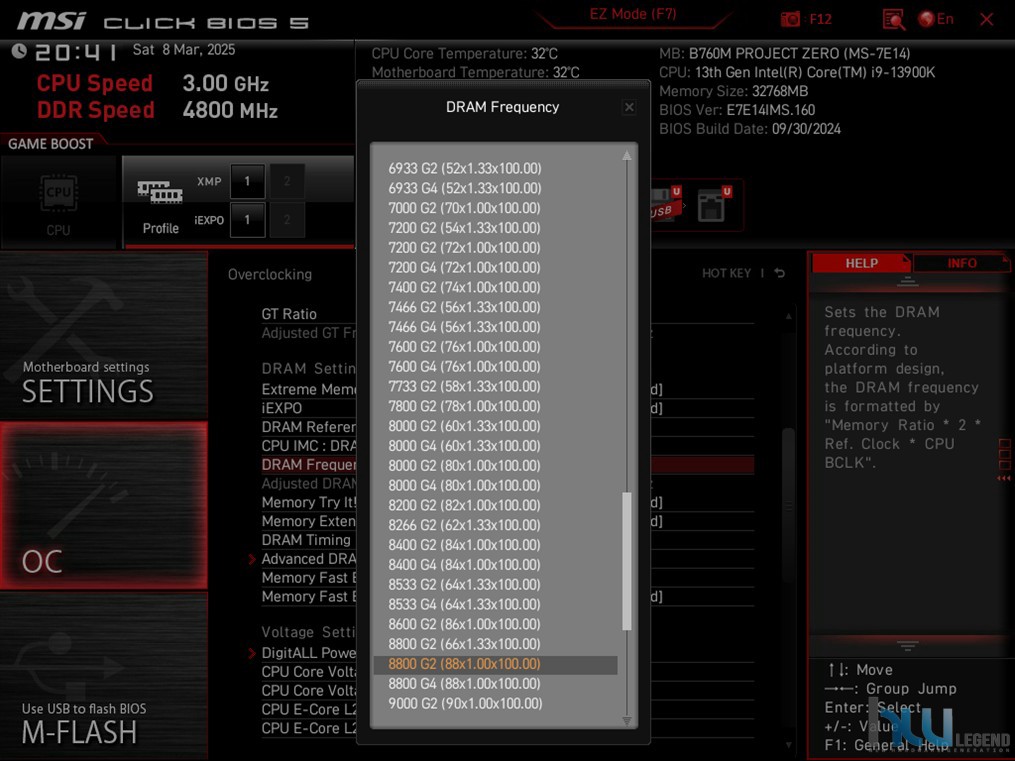Open Memory Try It! setting
1015x761 pixels.
[x=309, y=502]
